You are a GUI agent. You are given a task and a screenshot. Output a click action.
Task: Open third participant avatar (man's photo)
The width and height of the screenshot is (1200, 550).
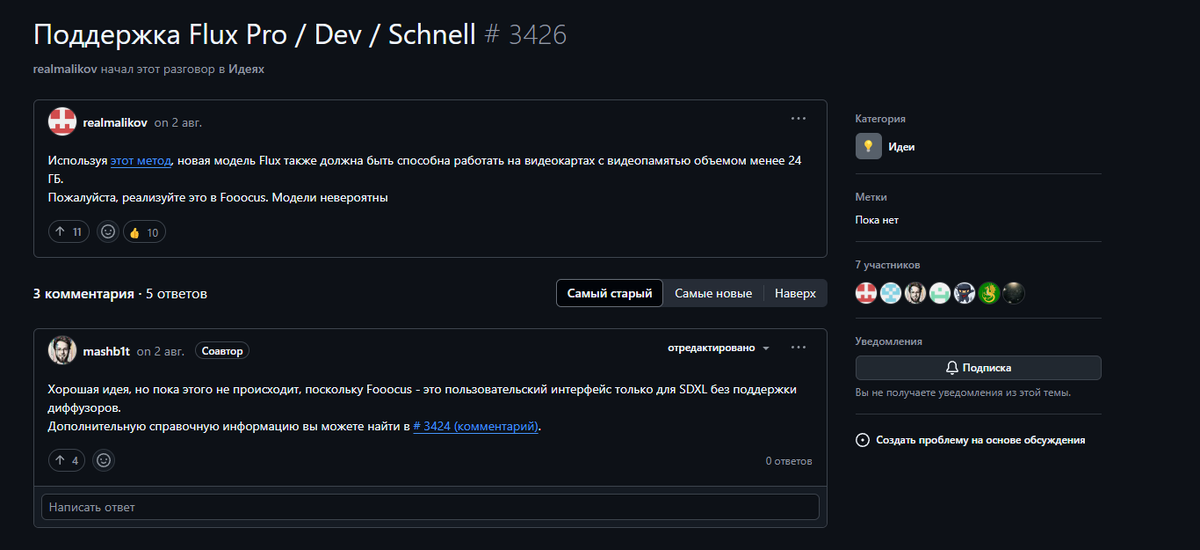915,293
